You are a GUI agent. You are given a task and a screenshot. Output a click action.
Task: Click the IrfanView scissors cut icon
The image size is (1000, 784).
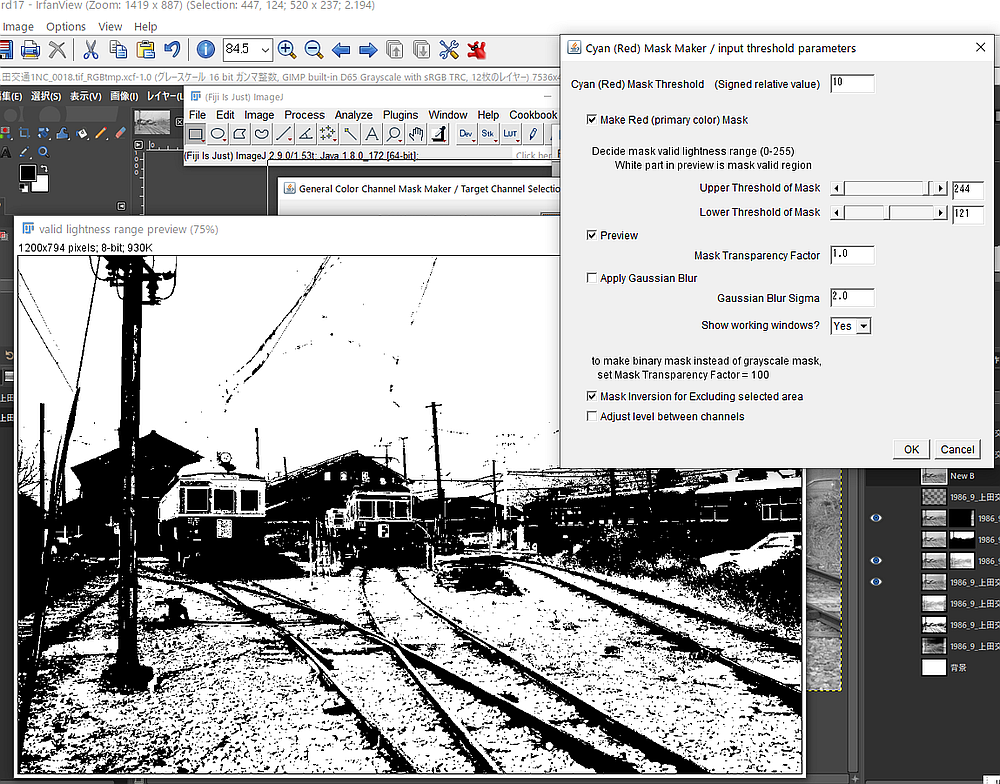pos(91,49)
